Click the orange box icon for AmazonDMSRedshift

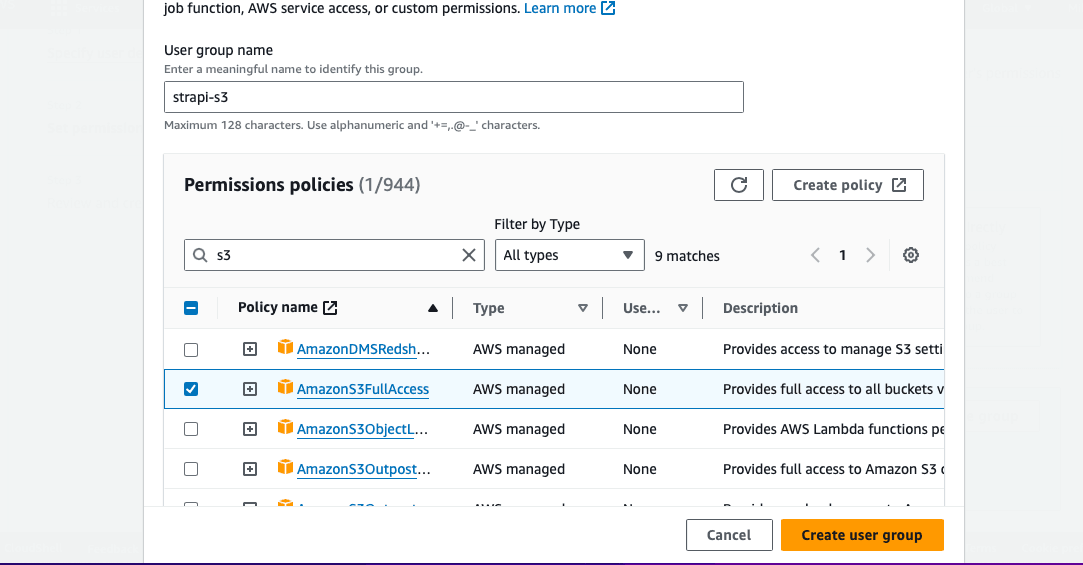click(285, 347)
